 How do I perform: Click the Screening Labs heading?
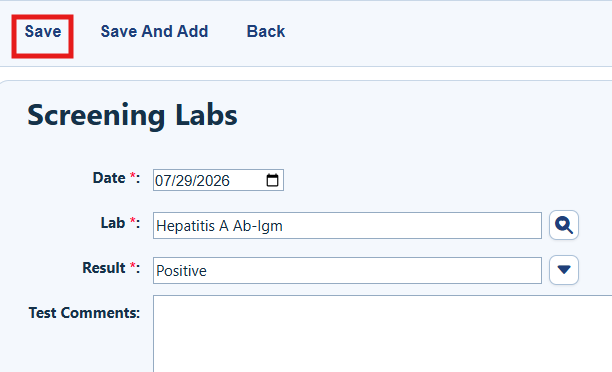[x=132, y=116]
